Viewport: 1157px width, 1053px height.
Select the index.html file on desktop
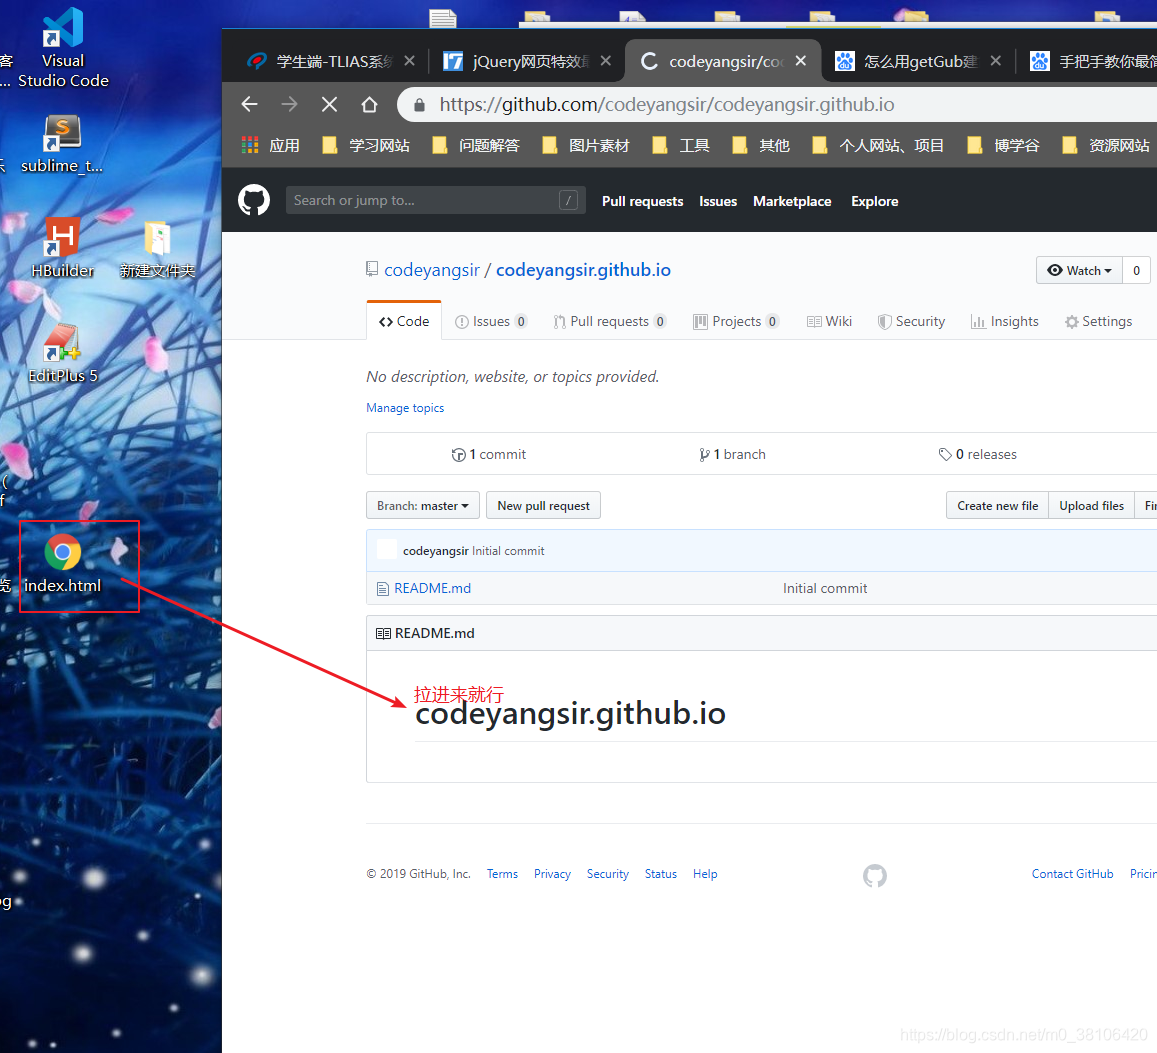tap(63, 565)
